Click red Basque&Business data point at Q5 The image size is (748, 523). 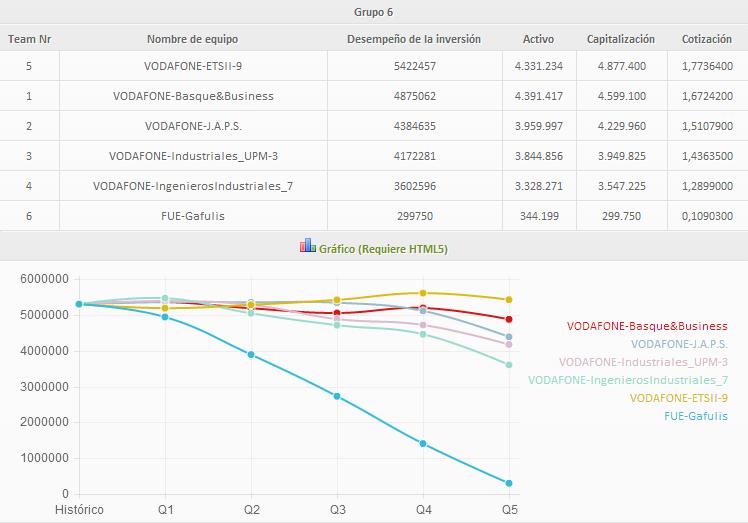tap(509, 319)
